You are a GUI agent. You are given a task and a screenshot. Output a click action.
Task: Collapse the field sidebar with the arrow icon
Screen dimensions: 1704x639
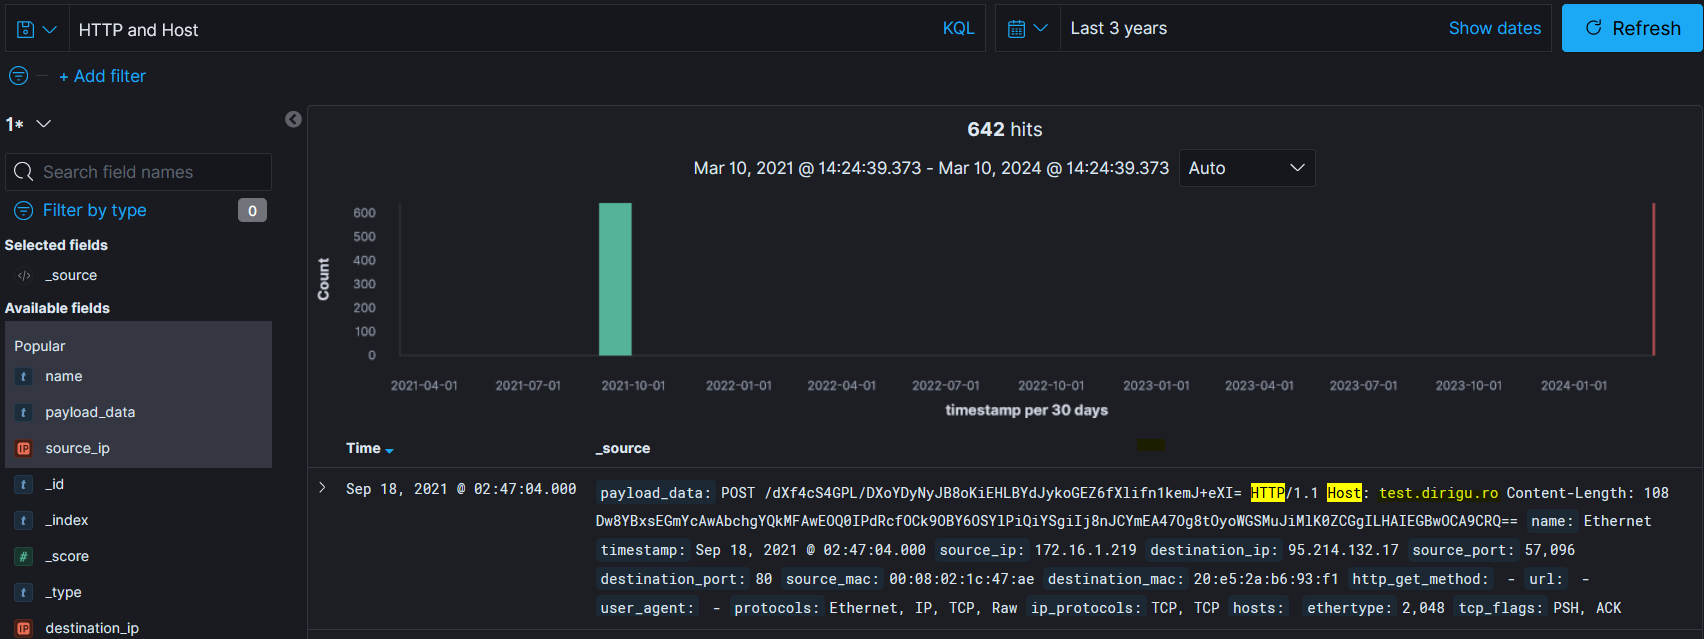(x=293, y=120)
